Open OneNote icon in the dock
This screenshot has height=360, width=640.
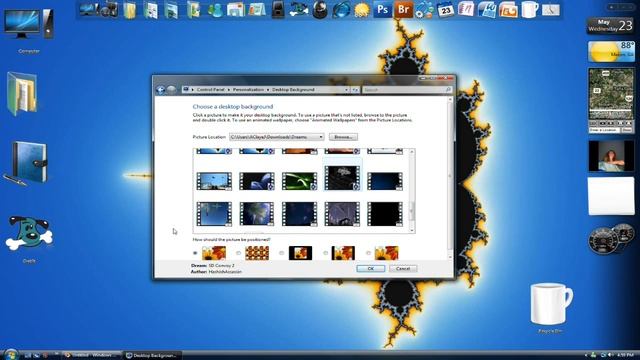[x=466, y=10]
